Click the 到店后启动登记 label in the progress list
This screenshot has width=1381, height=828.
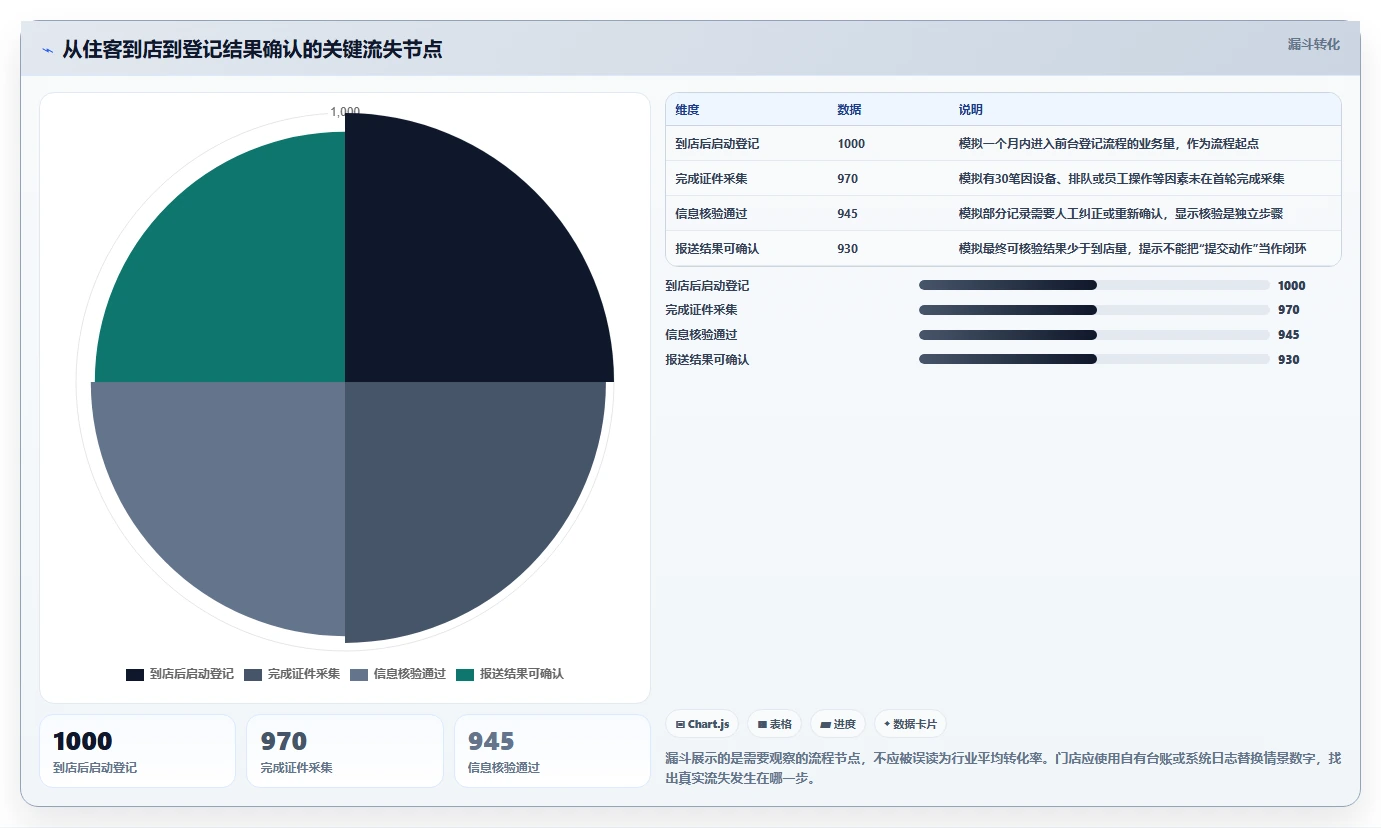[x=707, y=286]
